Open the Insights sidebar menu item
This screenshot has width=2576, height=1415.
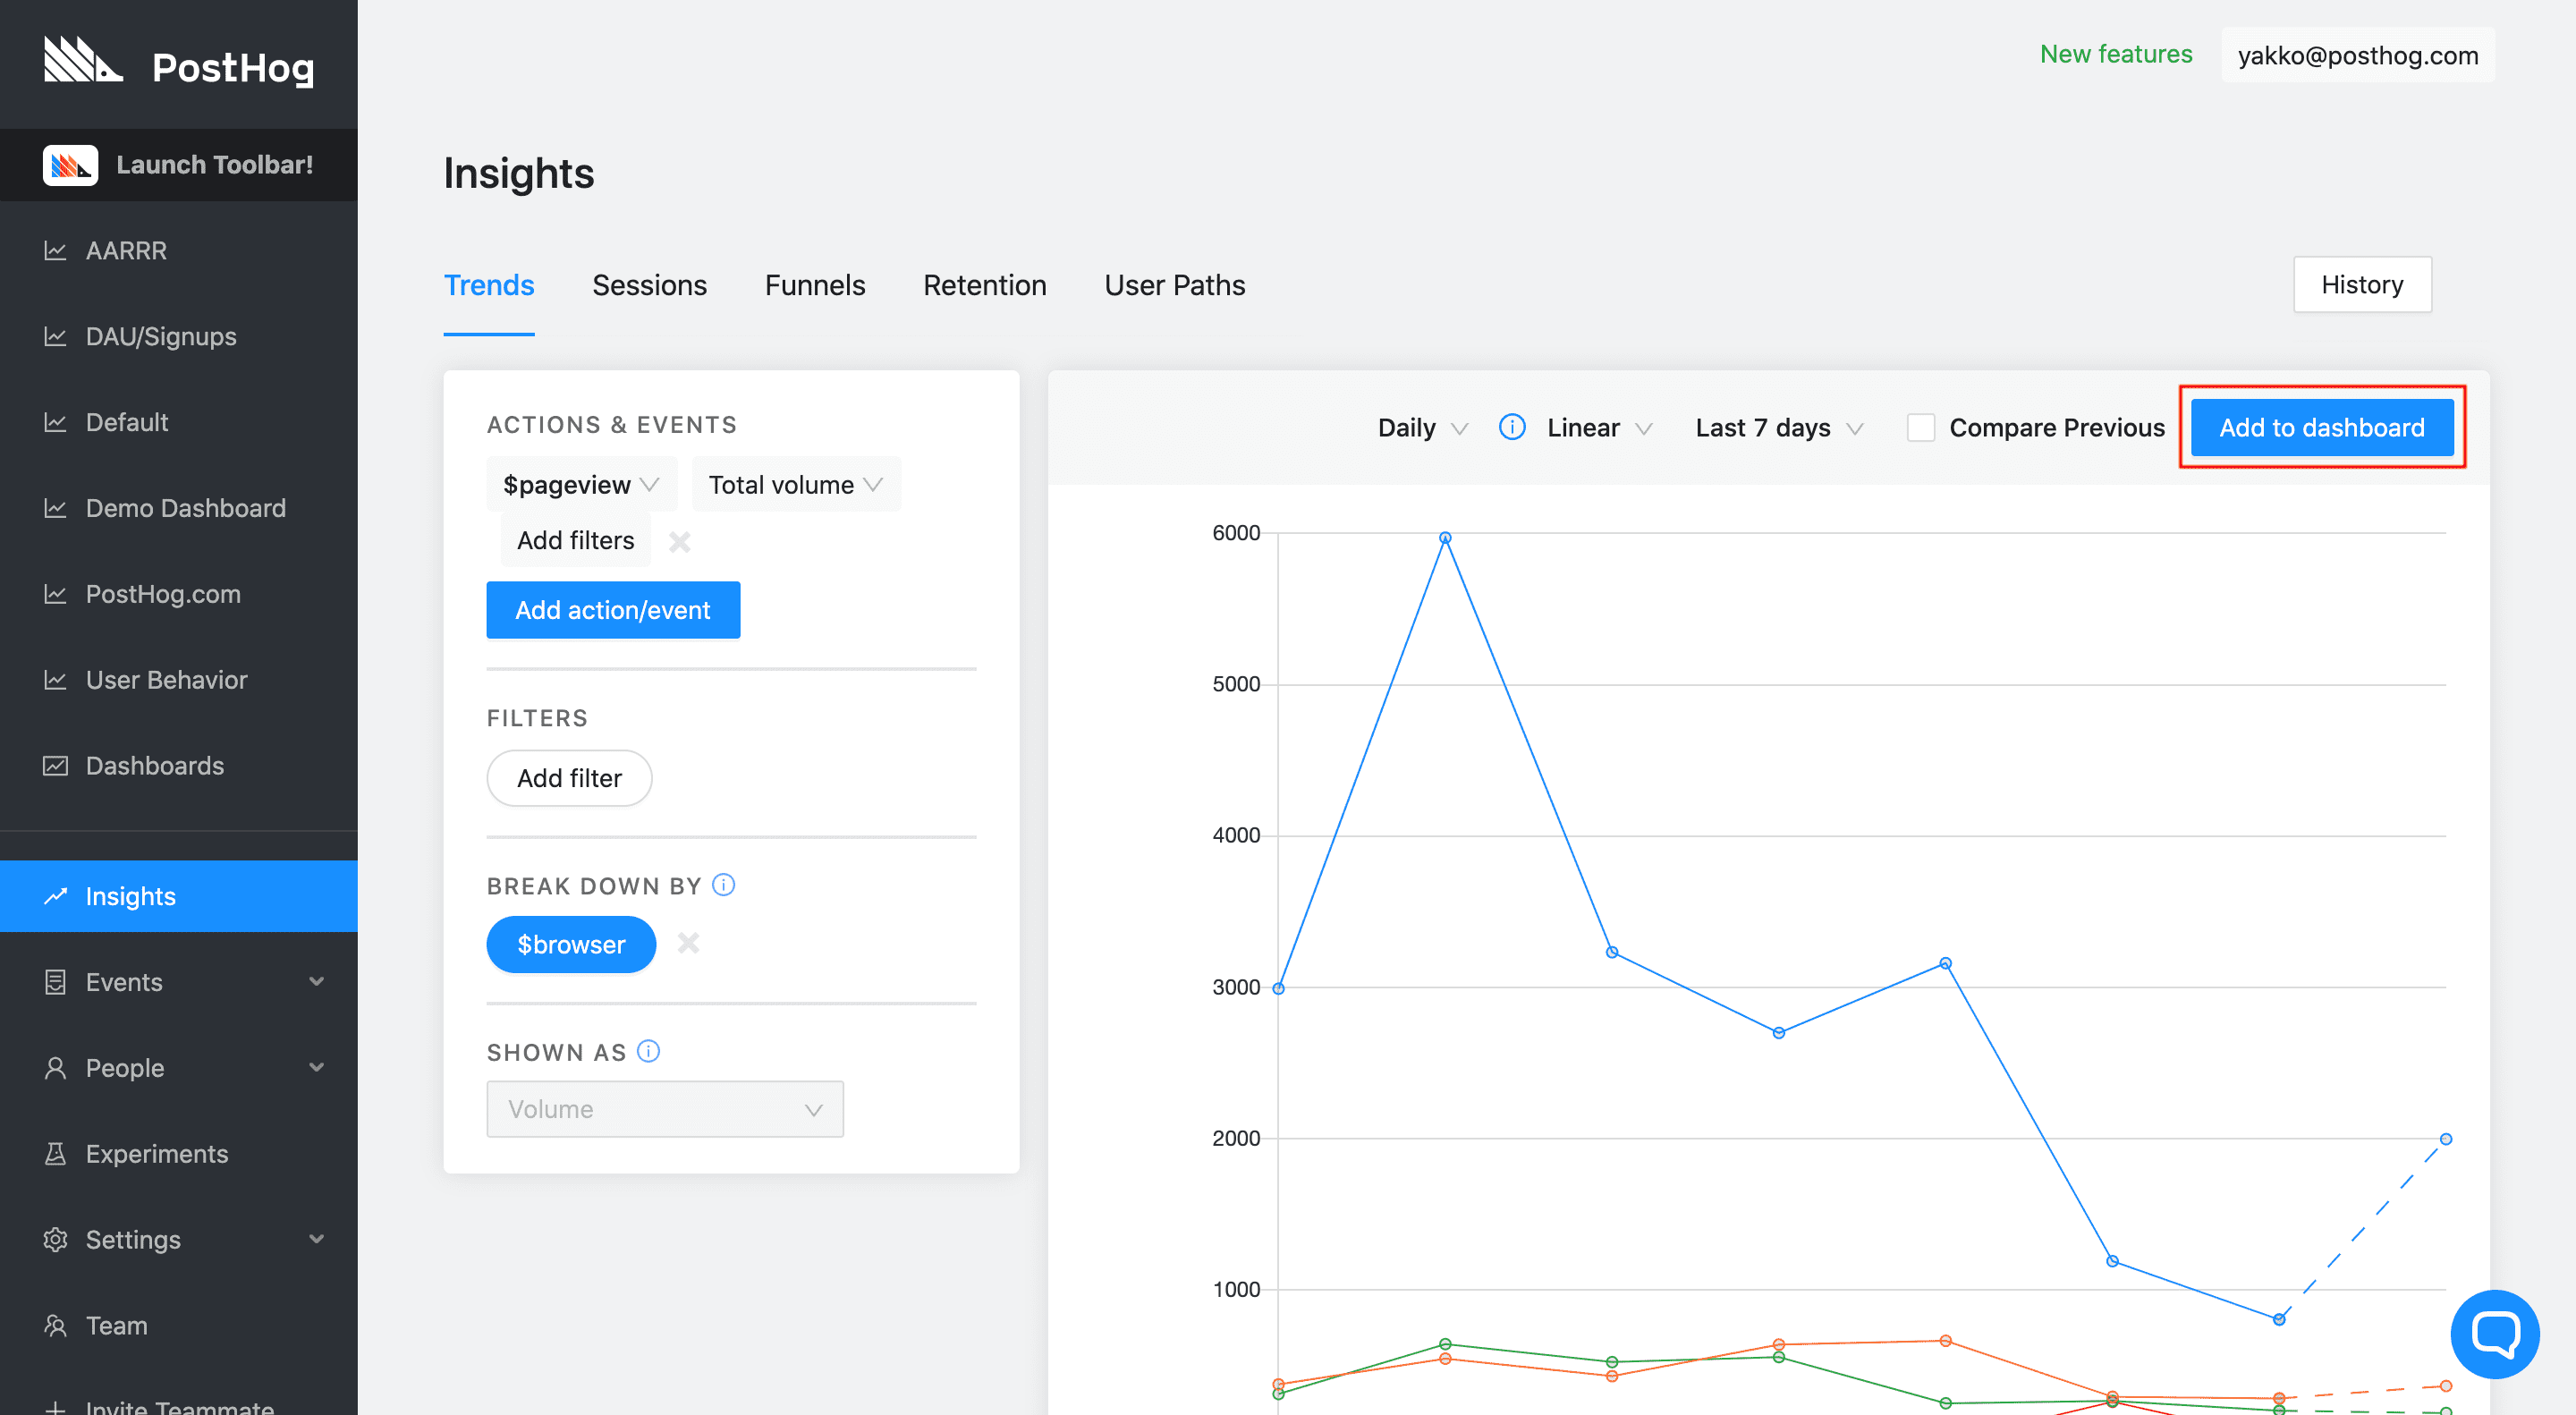coord(179,896)
